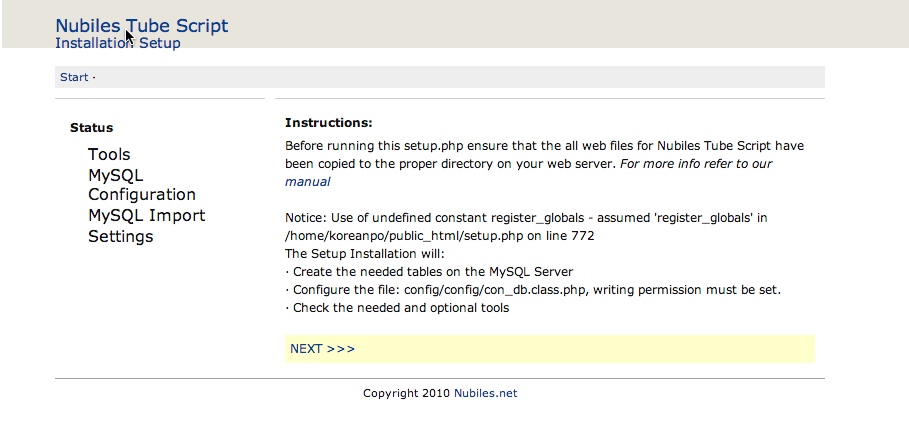The height and width of the screenshot is (438, 909).
Task: Select the MySQL status step
Action: (x=115, y=175)
